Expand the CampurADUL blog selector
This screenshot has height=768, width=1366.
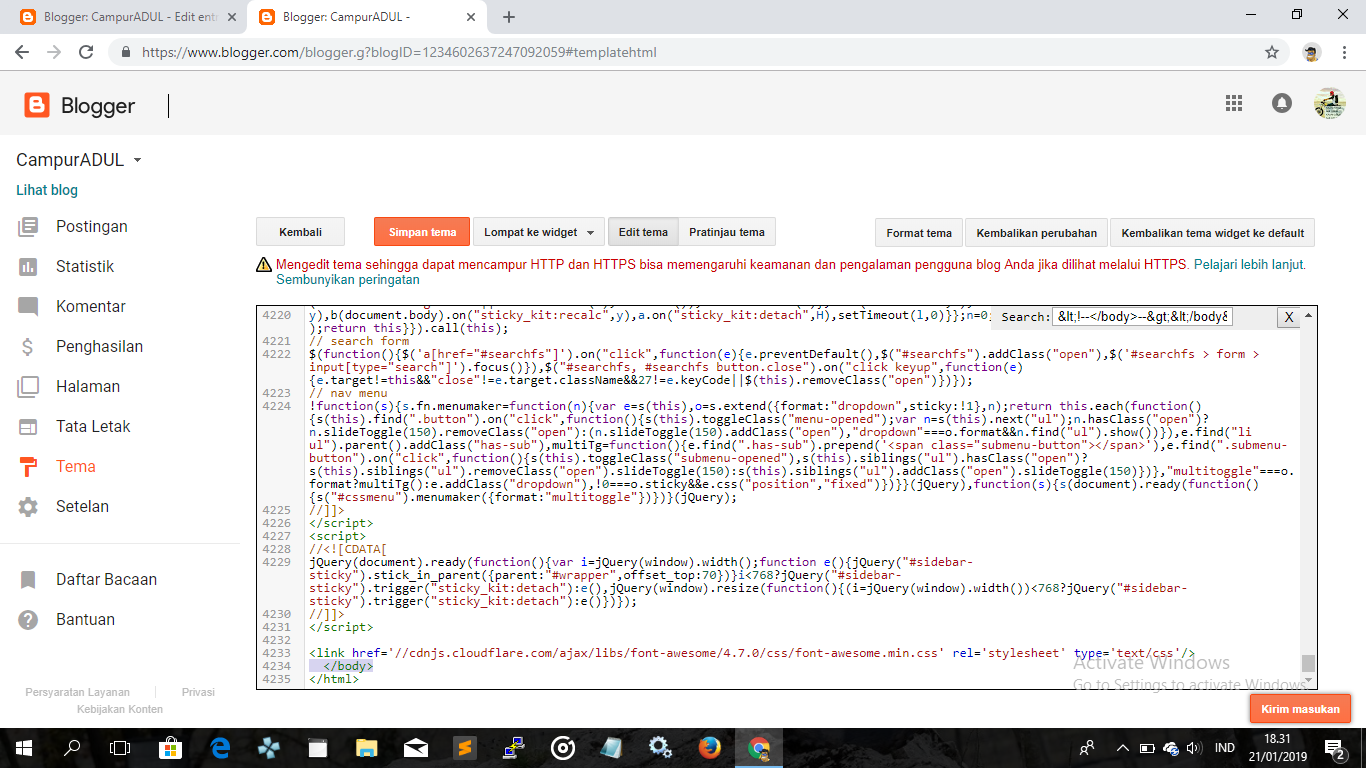(79, 160)
